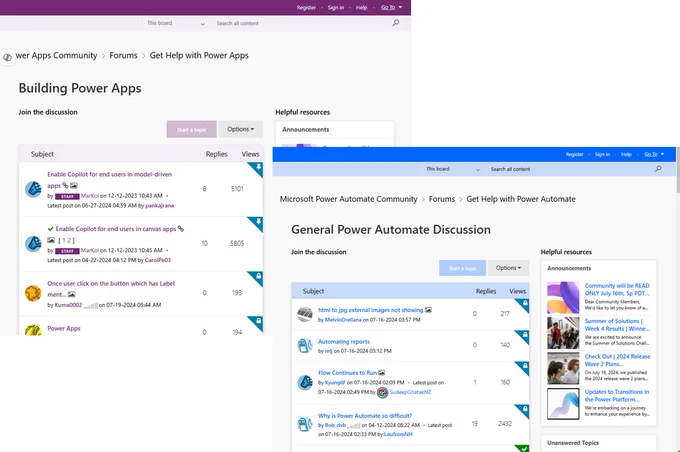Open 'Updates to Transitions' announcement thumbnail
The image size is (680, 452).
[563, 404]
